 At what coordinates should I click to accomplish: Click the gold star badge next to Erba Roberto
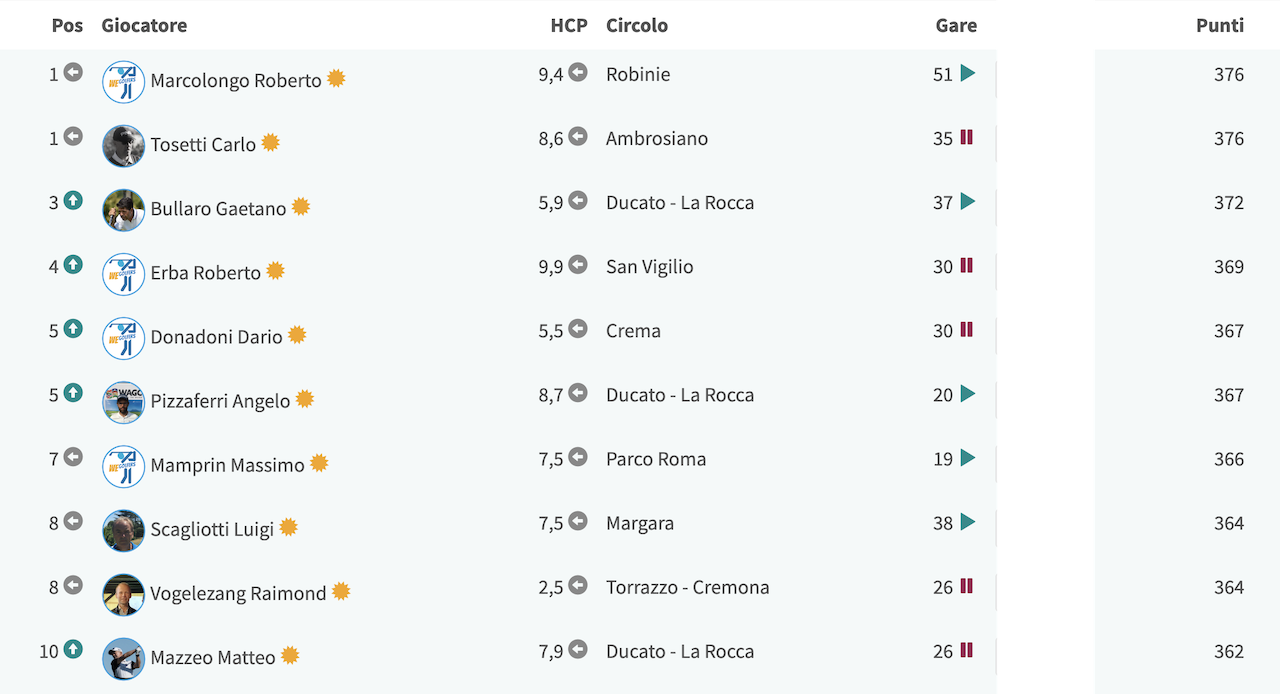tap(275, 271)
